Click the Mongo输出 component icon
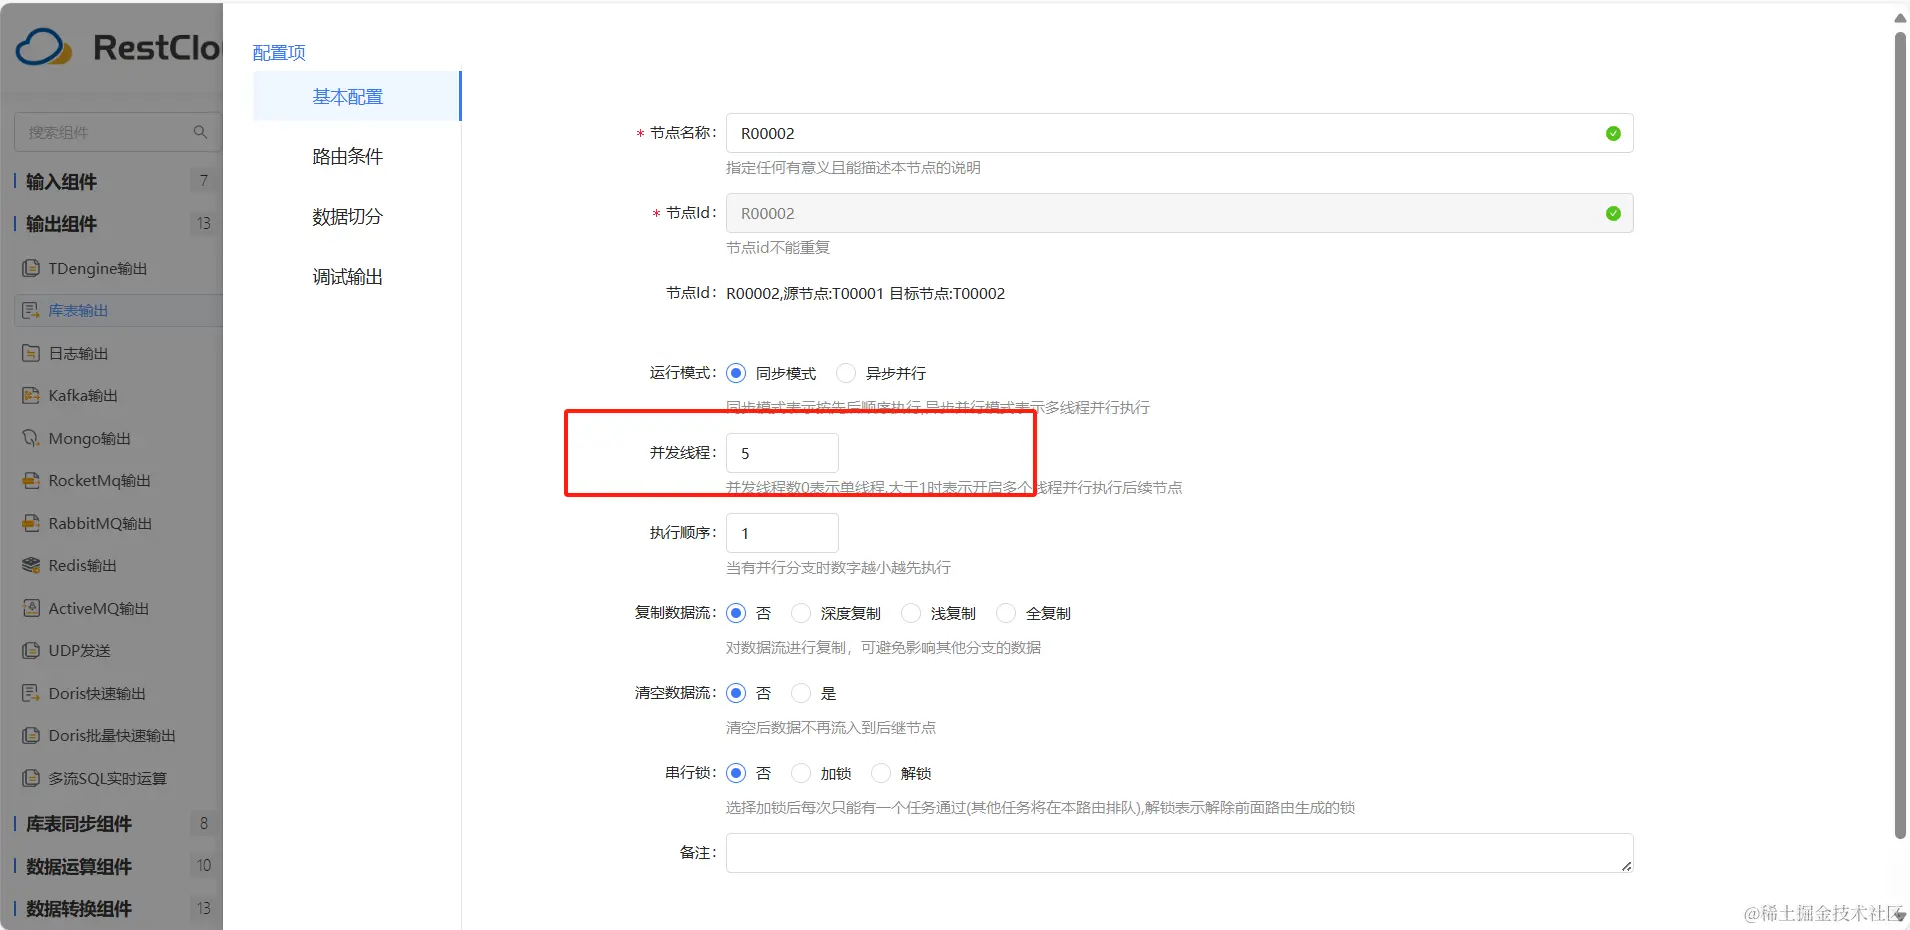This screenshot has height=930, width=1910. point(31,438)
